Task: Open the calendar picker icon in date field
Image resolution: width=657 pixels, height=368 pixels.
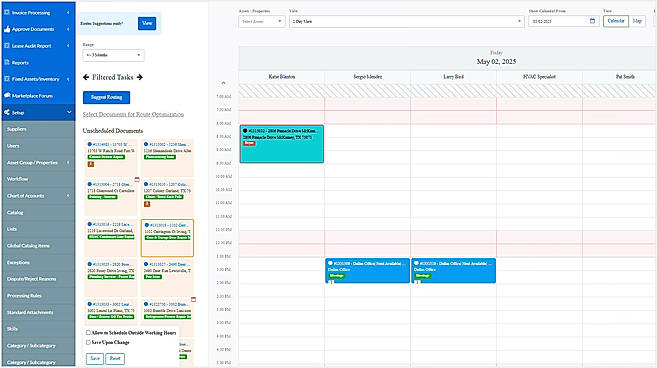Action: tap(592, 21)
